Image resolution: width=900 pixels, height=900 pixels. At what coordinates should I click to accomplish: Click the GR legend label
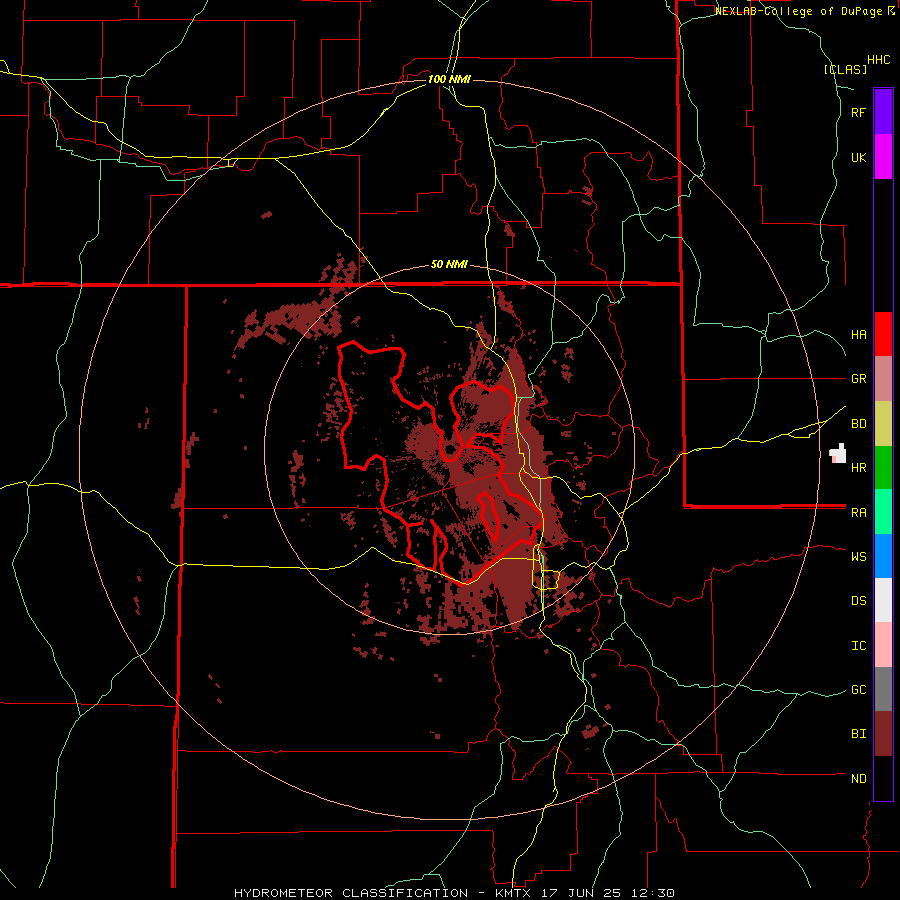pos(859,379)
